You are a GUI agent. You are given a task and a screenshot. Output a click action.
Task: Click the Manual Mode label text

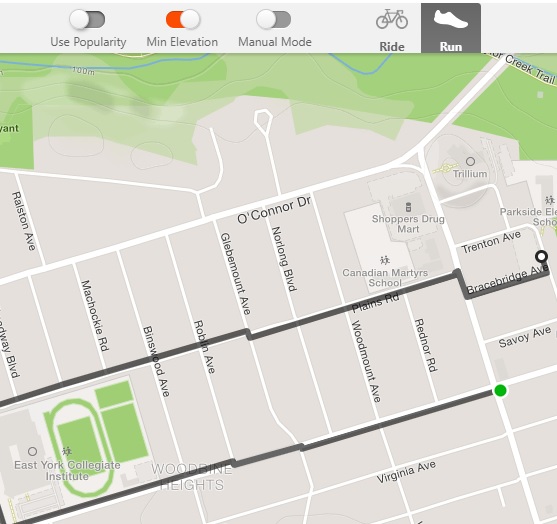point(275,42)
